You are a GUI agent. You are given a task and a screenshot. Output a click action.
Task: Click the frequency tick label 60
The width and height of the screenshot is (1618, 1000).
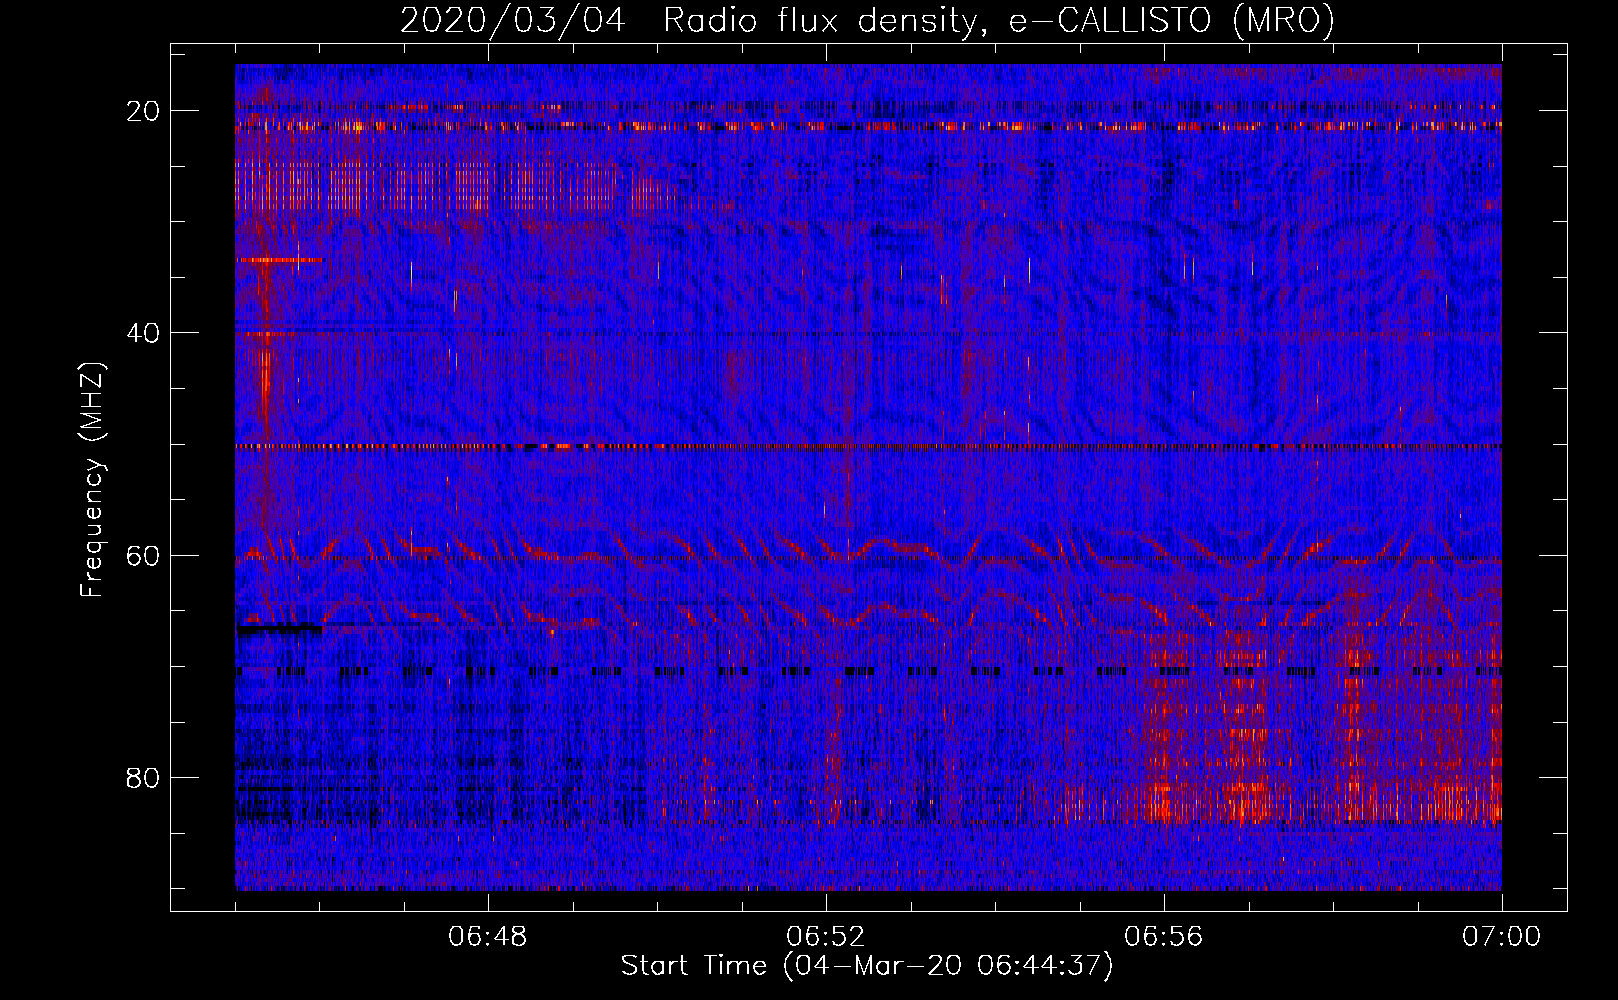(144, 555)
